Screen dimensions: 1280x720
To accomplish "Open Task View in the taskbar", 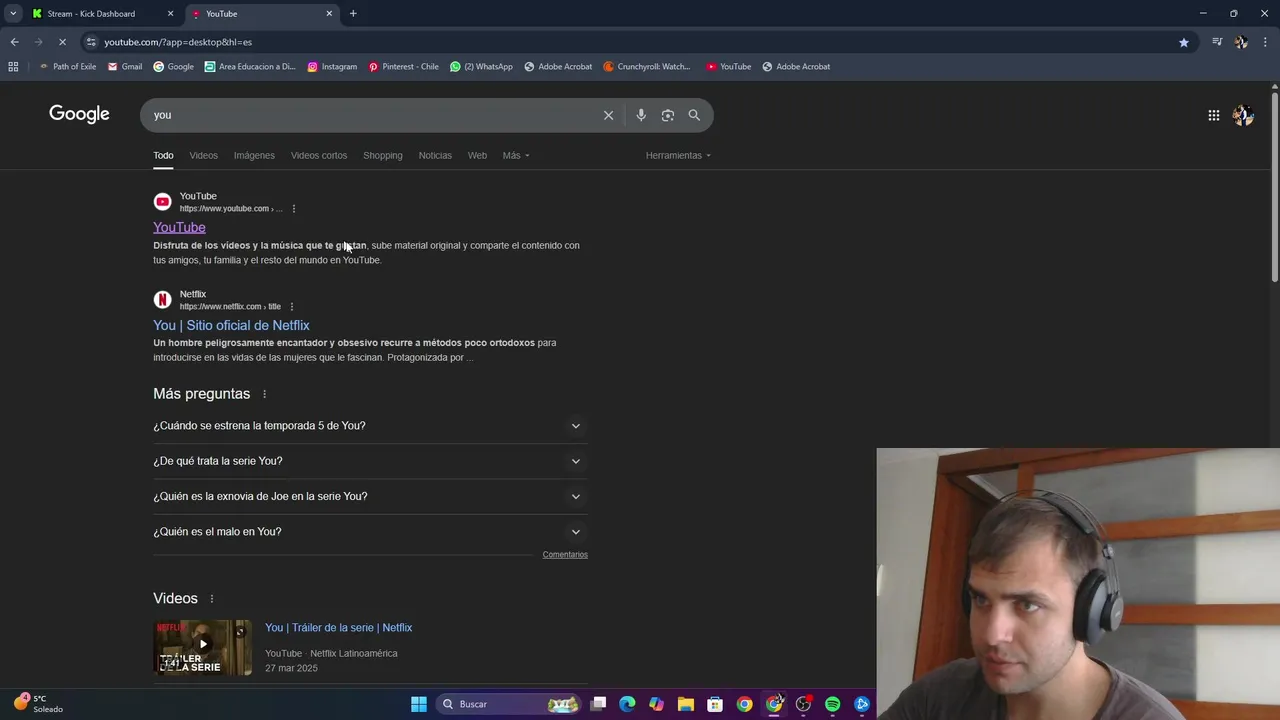I will [x=598, y=704].
